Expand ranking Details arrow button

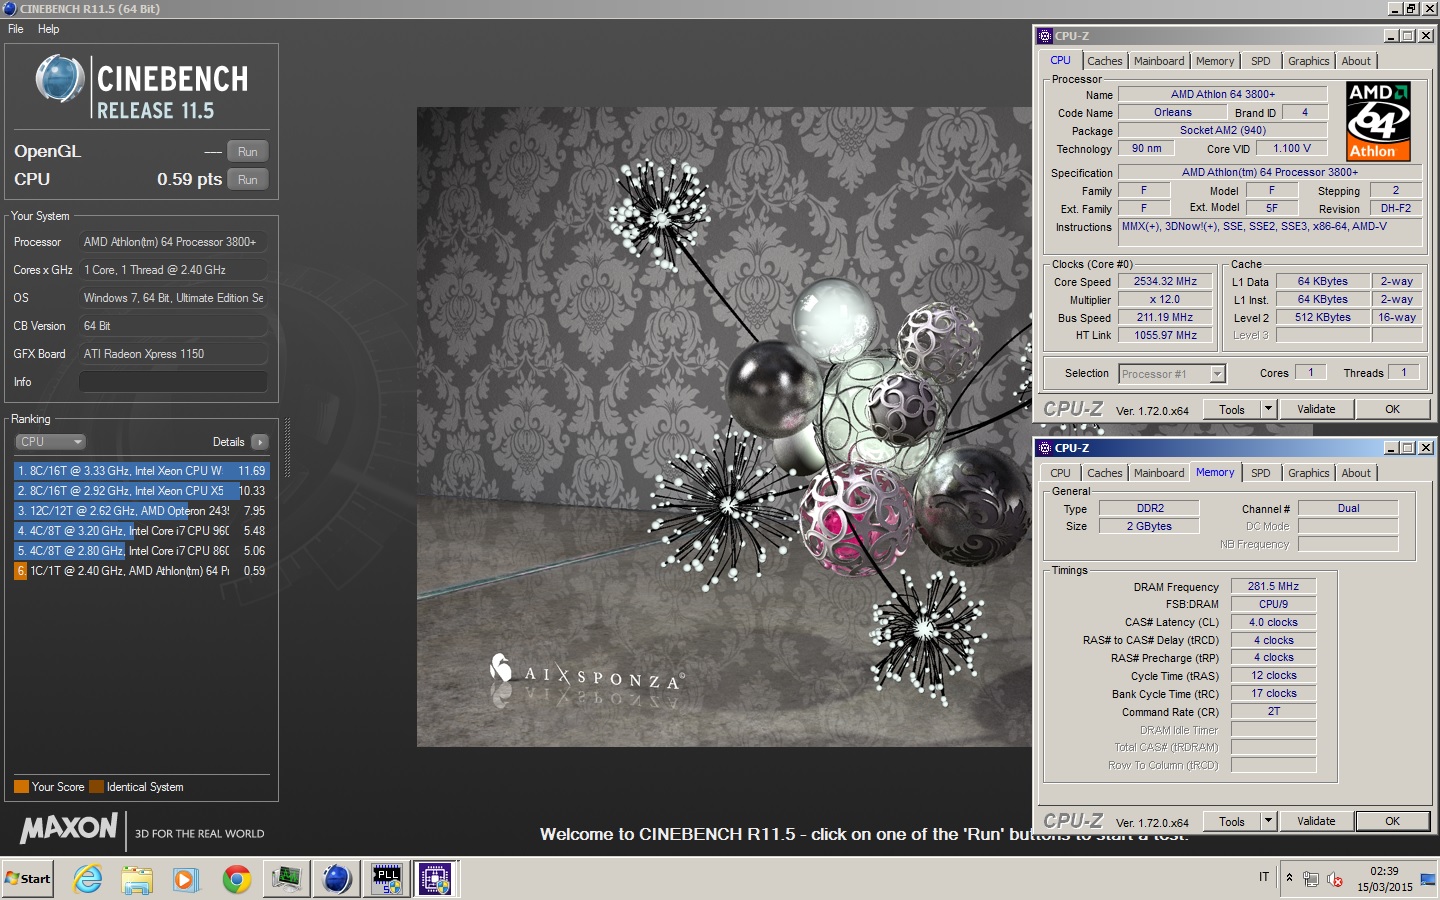pyautogui.click(x=259, y=442)
